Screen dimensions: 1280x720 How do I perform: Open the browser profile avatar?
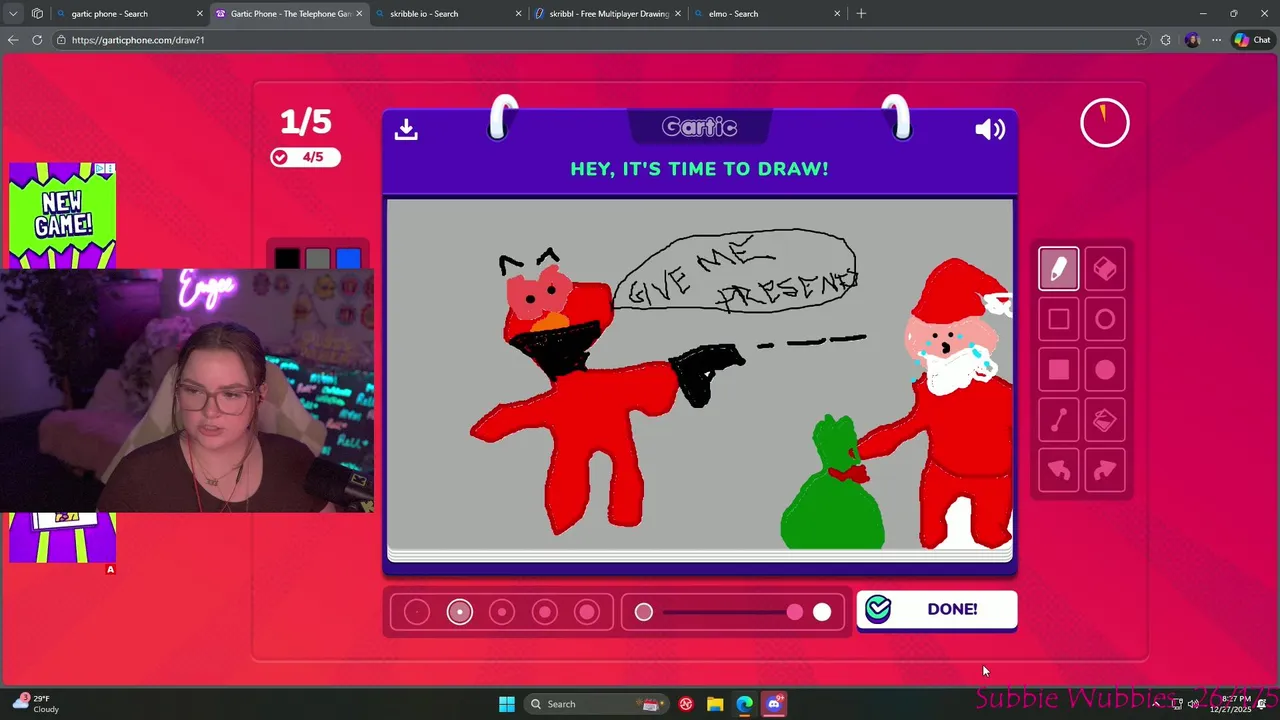(x=1192, y=40)
